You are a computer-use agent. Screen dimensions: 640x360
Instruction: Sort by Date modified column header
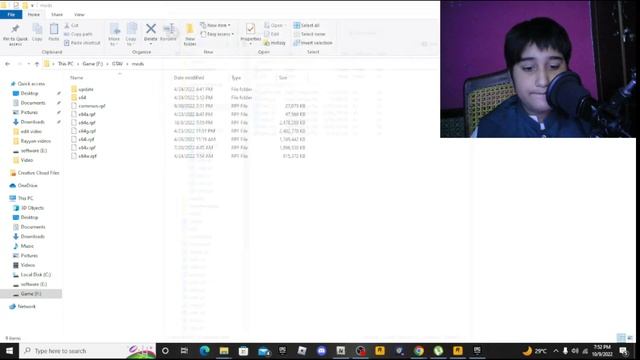189,78
